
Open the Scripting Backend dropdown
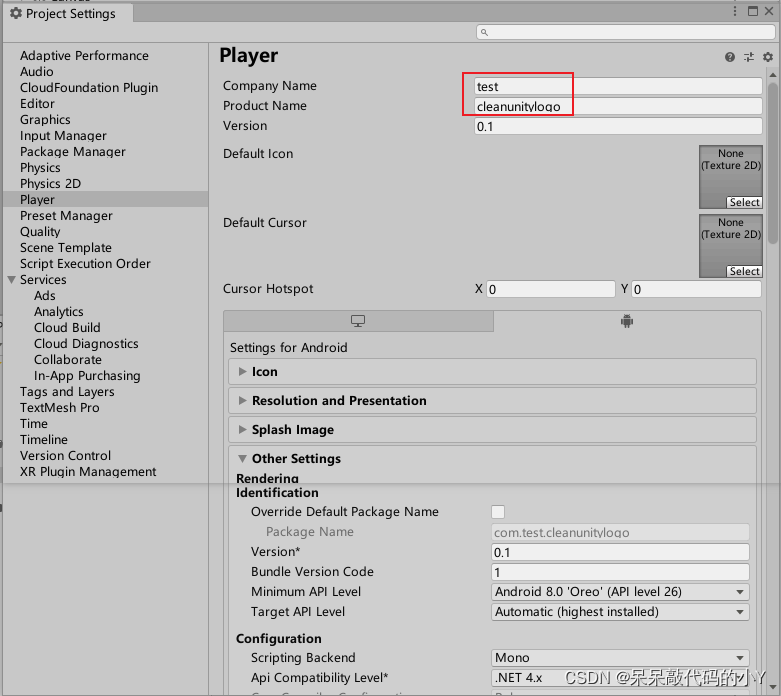(x=620, y=658)
